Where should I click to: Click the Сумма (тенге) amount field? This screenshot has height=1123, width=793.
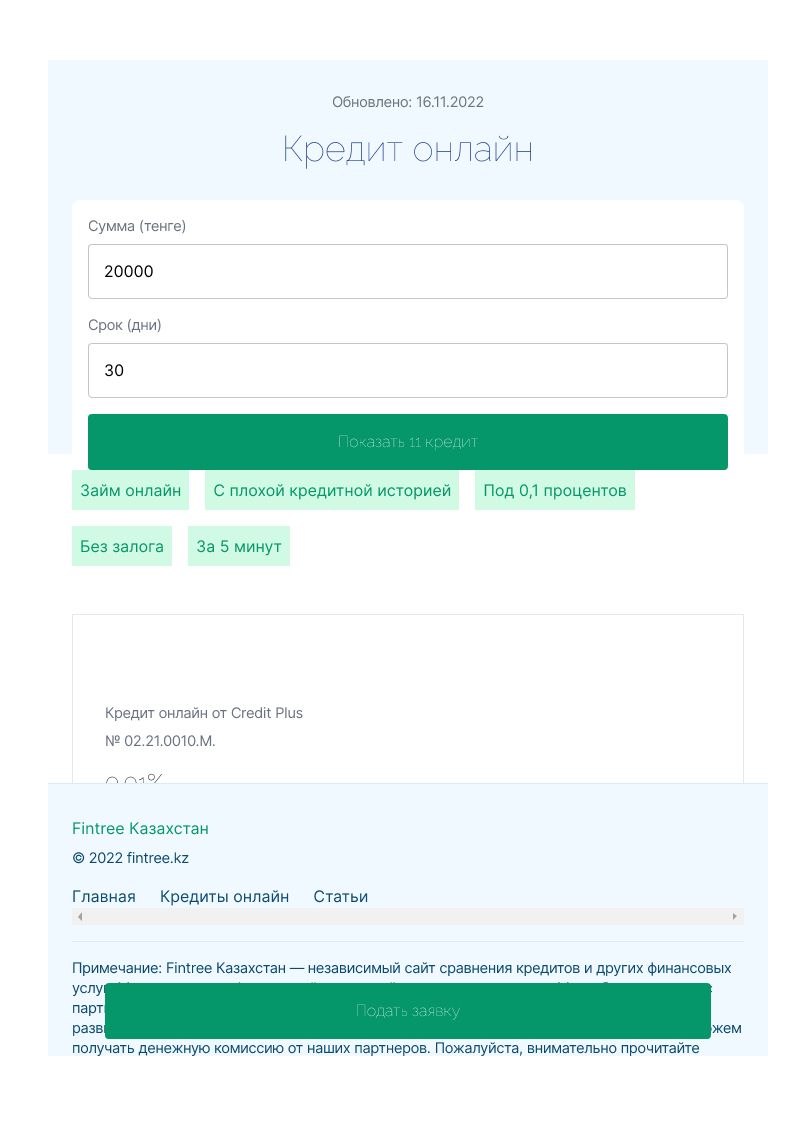pos(407,271)
